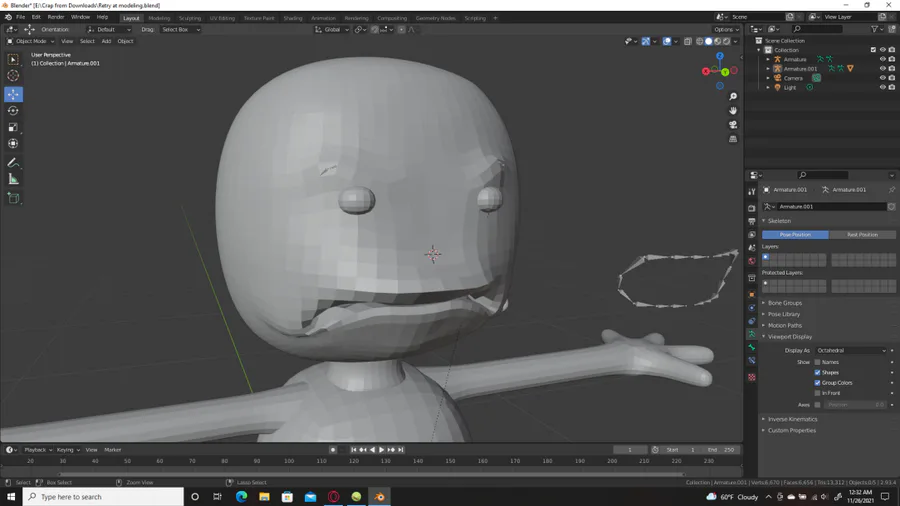Activate the Transform tool
The image size is (900, 506).
(x=13, y=144)
